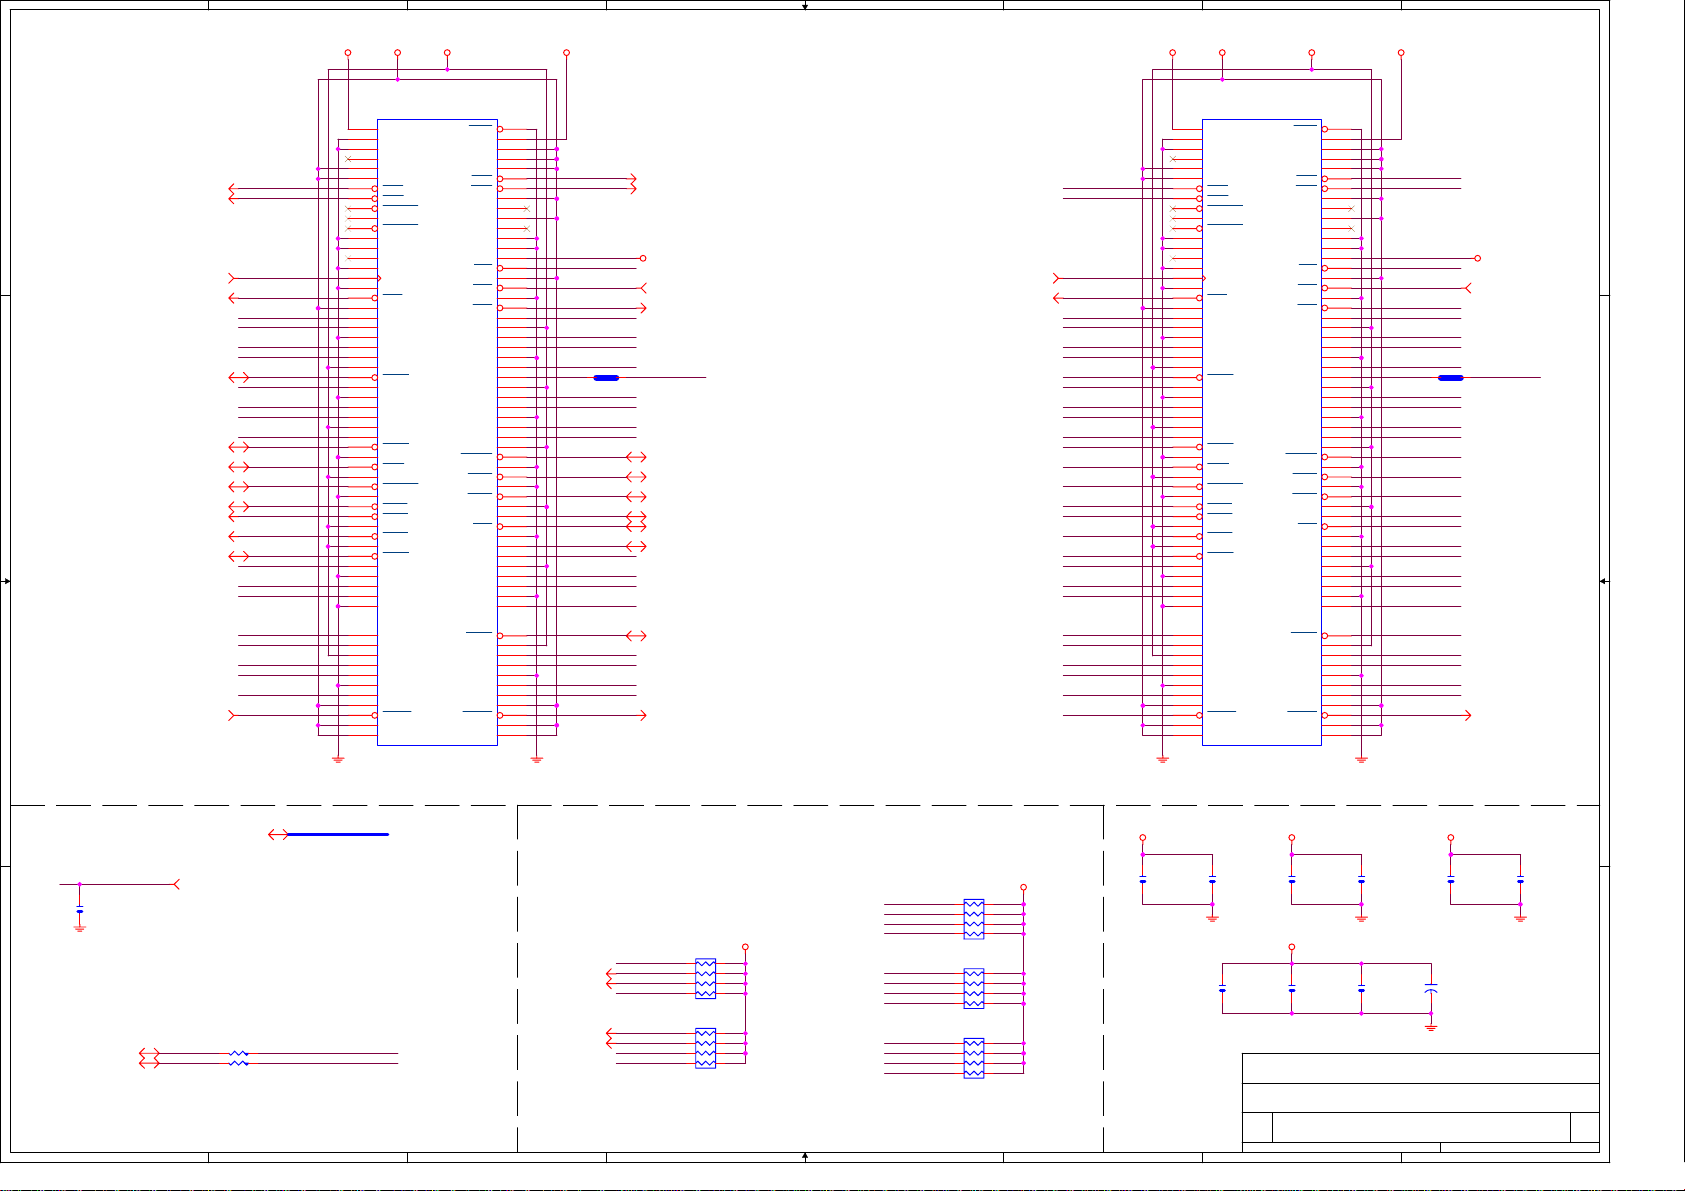1685x1191 pixels.
Task: Select the polarized capacitor with curved plate
Action: tap(1431, 988)
